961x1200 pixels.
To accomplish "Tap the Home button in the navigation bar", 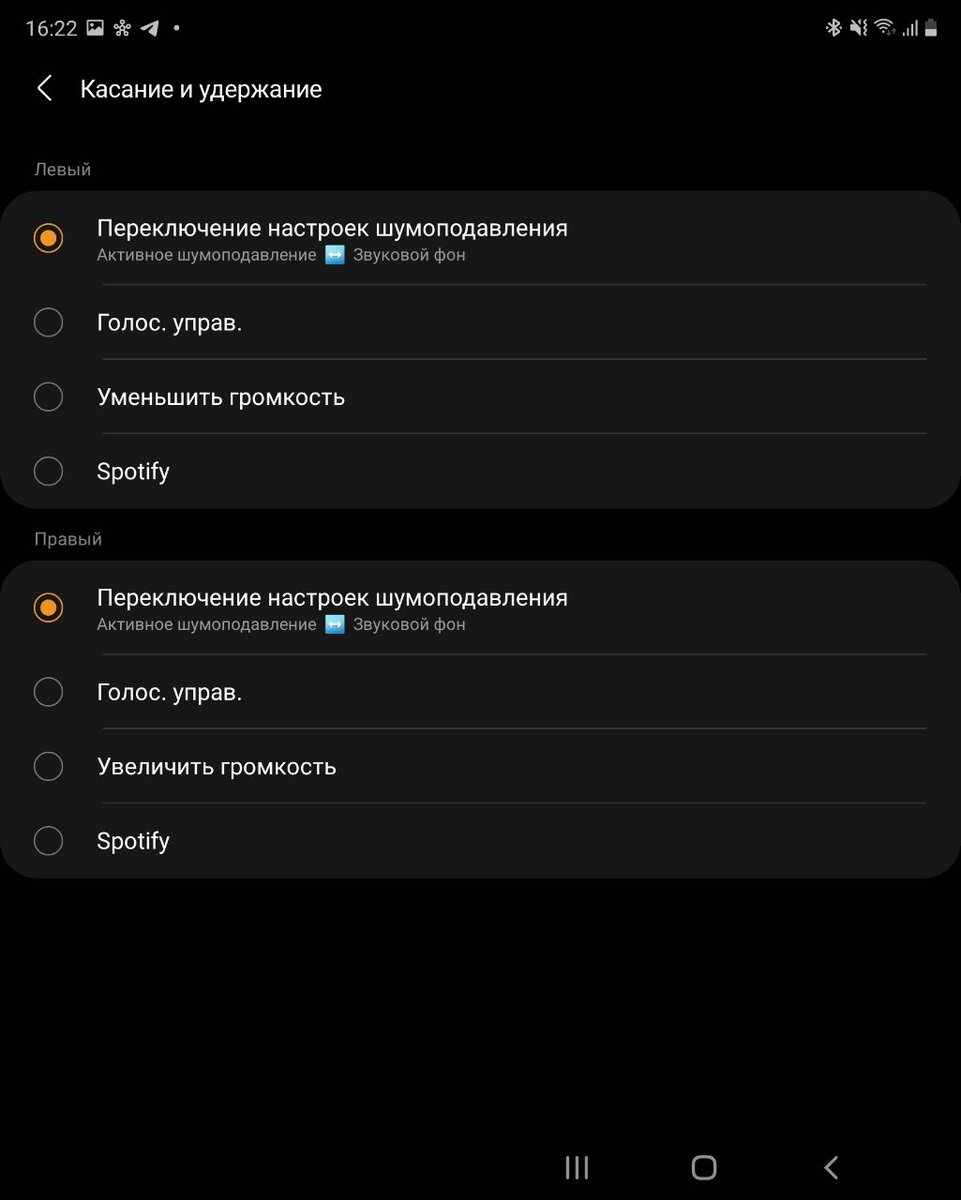I will pos(703,1167).
